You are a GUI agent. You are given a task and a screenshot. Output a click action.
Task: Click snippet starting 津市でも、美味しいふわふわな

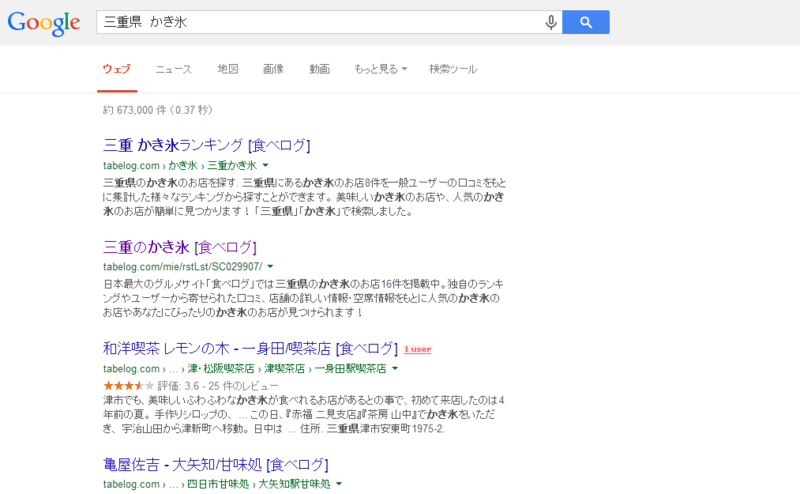[x=304, y=414]
